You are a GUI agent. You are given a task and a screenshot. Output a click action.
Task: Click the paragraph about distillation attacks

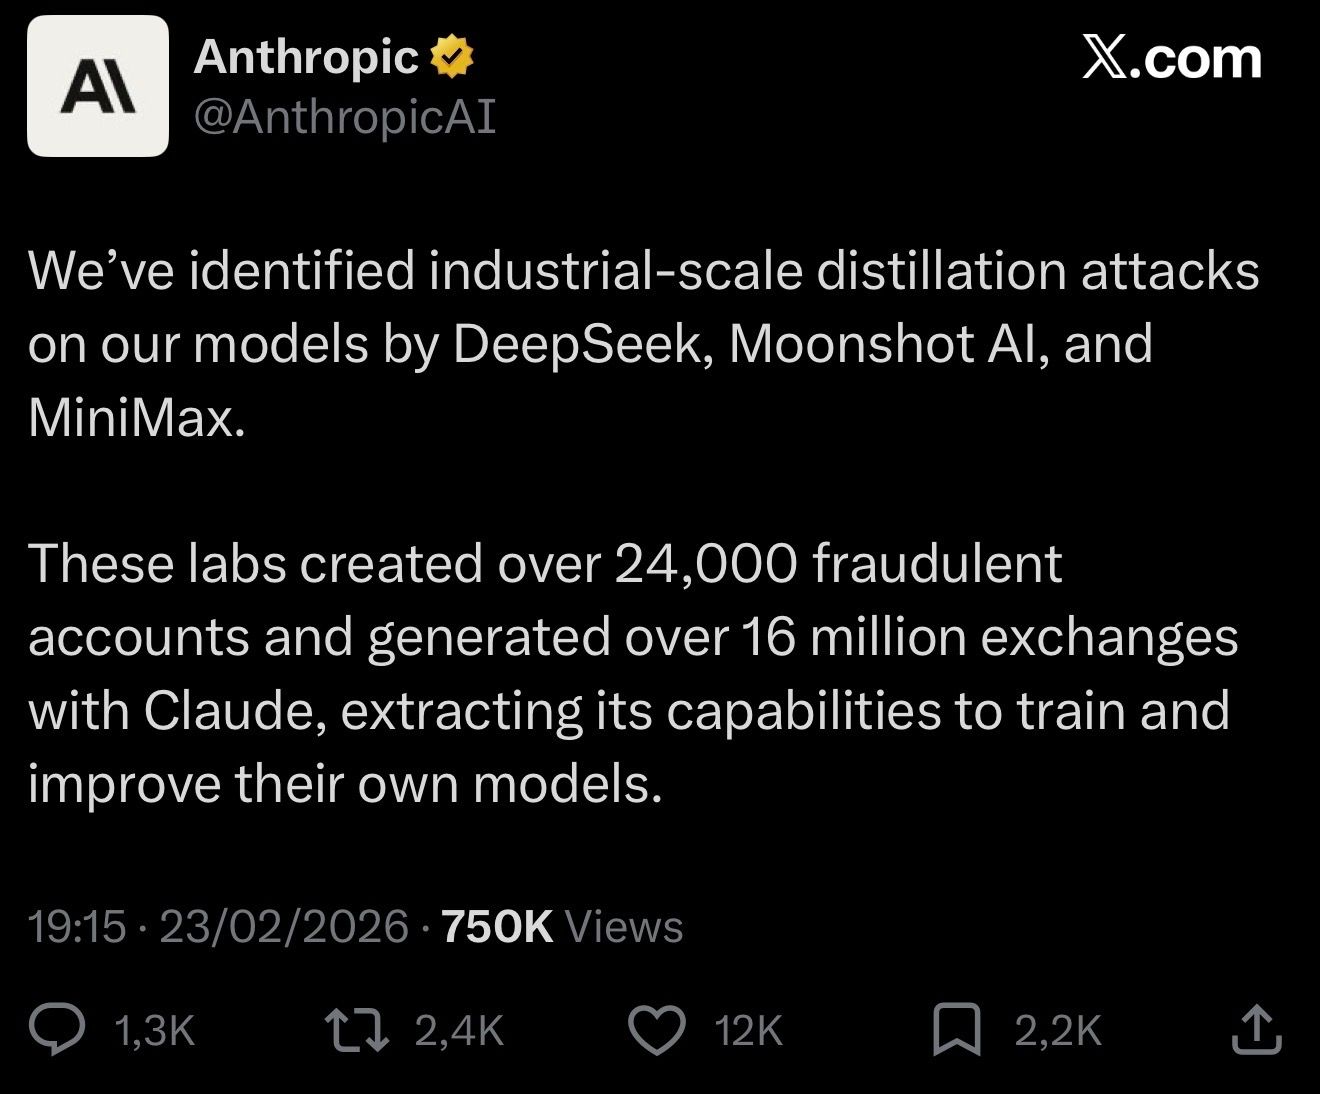click(x=640, y=343)
